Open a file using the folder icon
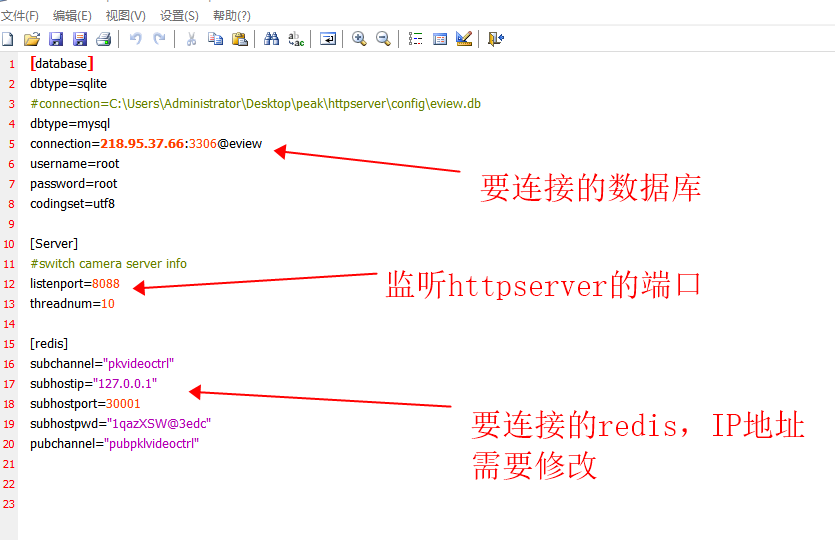Image resolution: width=835 pixels, height=540 pixels. (32, 39)
